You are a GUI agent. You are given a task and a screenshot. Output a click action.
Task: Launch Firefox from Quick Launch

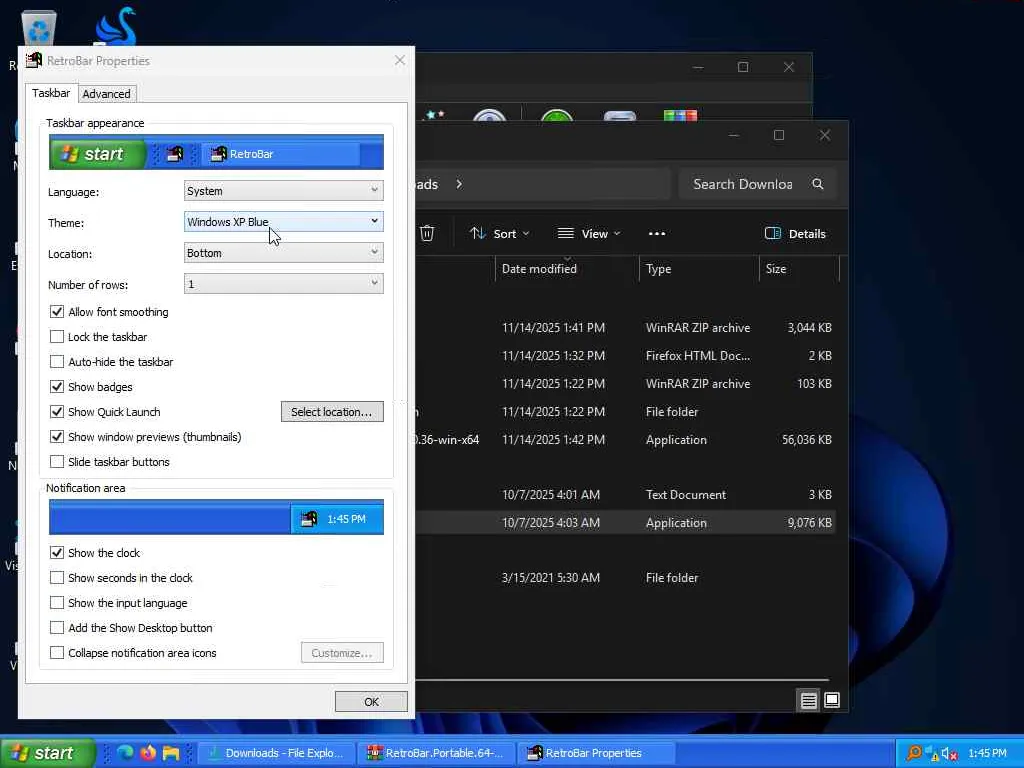pyautogui.click(x=148, y=753)
